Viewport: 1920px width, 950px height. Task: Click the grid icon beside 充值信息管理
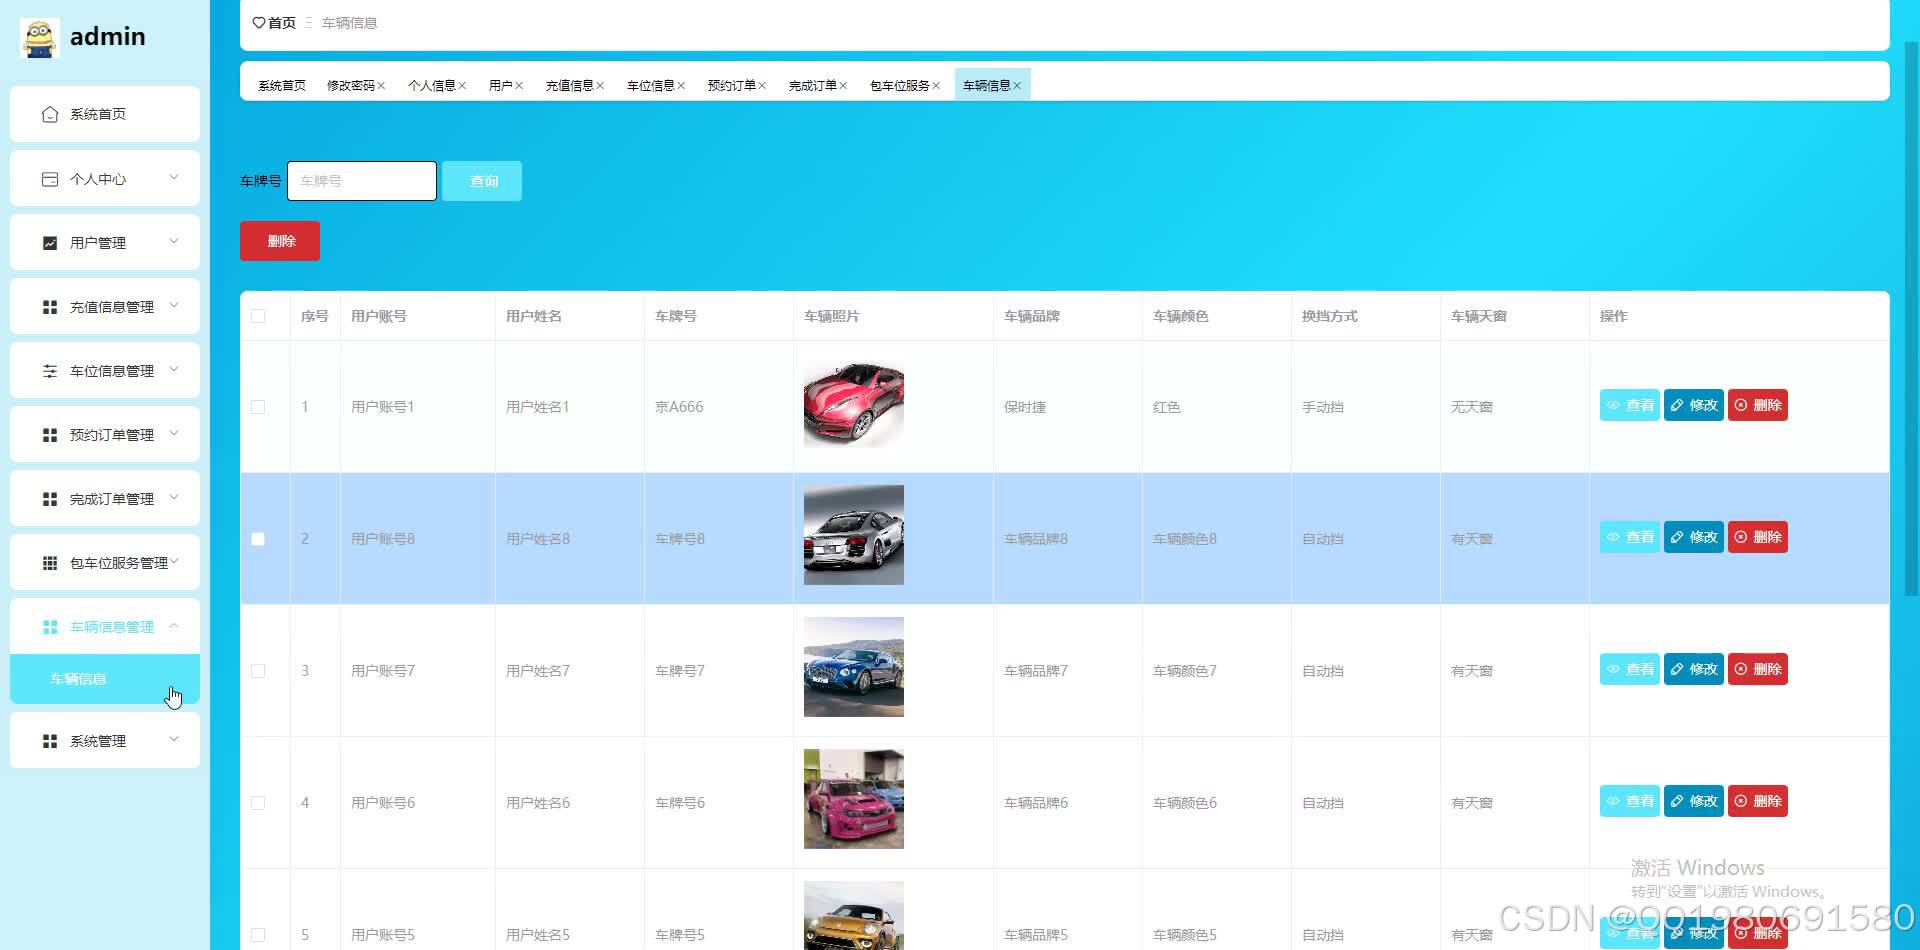[50, 307]
